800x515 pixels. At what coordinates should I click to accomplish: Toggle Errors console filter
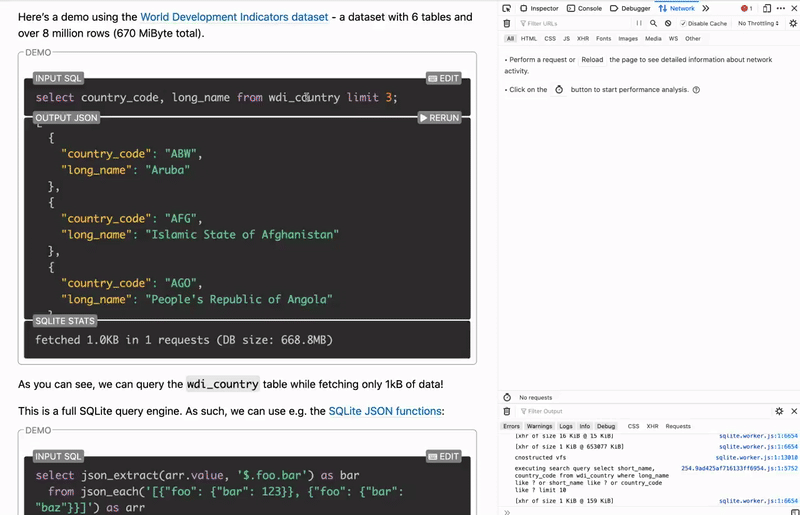point(511,426)
